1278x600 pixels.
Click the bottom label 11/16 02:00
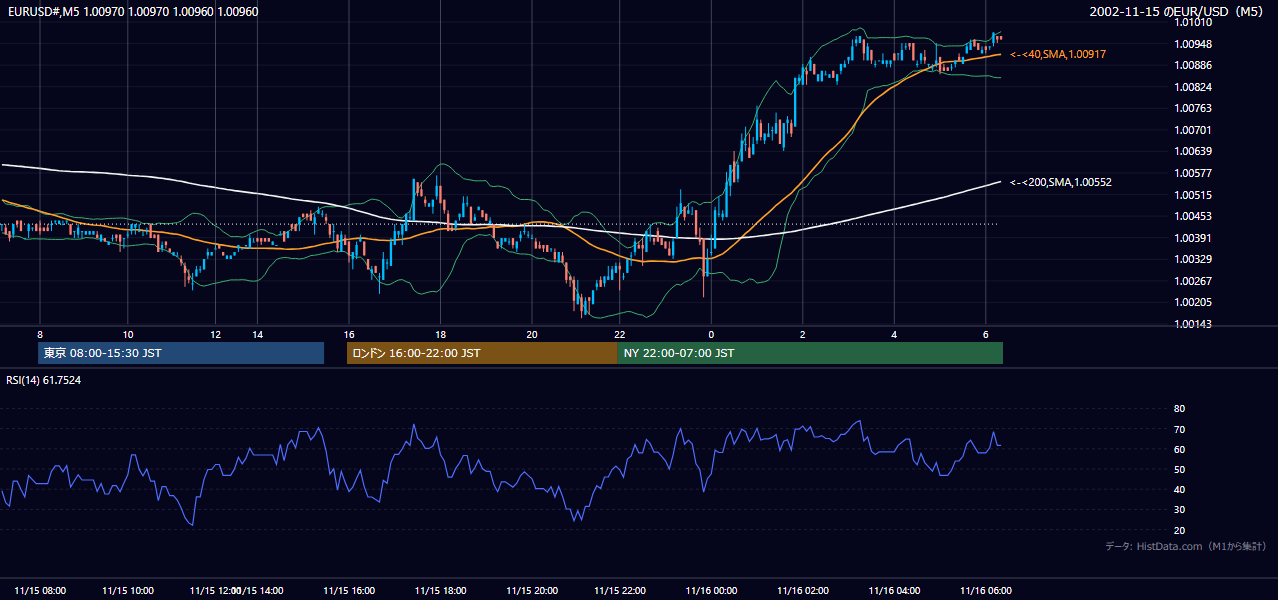tap(803, 590)
